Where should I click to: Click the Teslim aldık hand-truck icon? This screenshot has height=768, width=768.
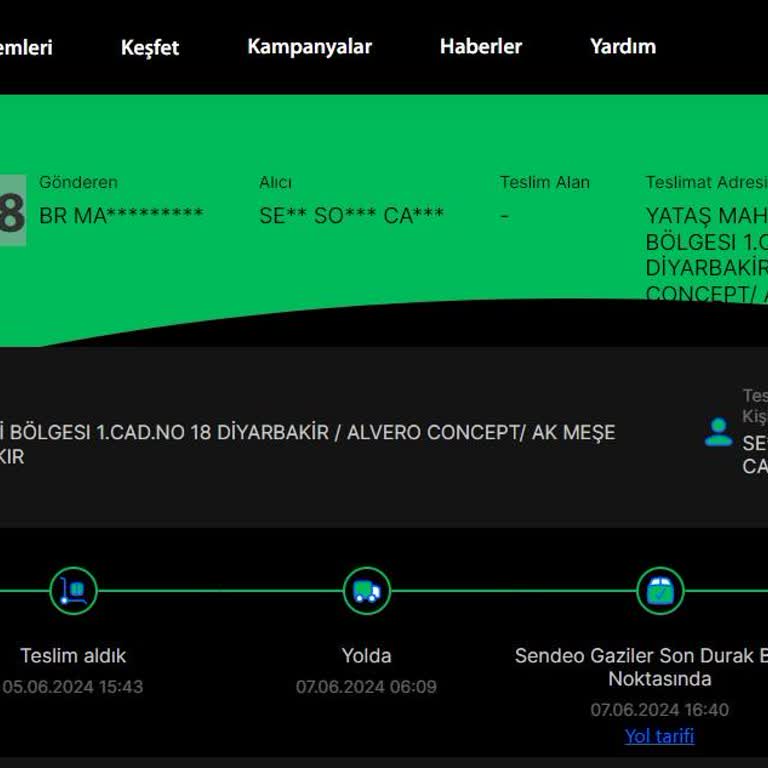pos(73,591)
